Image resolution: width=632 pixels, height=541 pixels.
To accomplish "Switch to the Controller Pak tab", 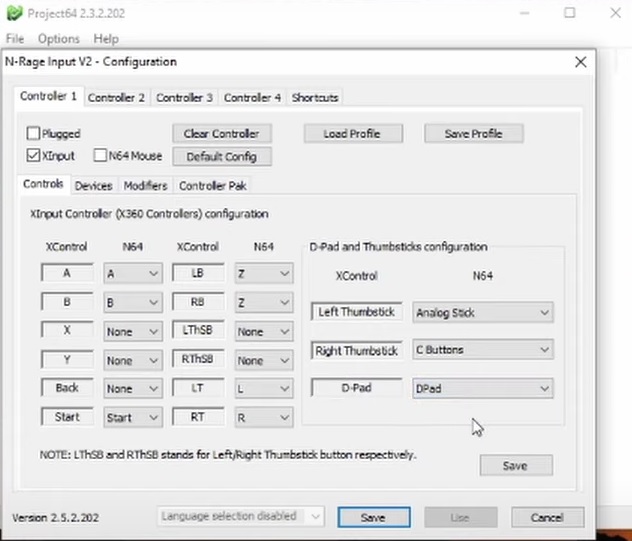I will (x=212, y=186).
